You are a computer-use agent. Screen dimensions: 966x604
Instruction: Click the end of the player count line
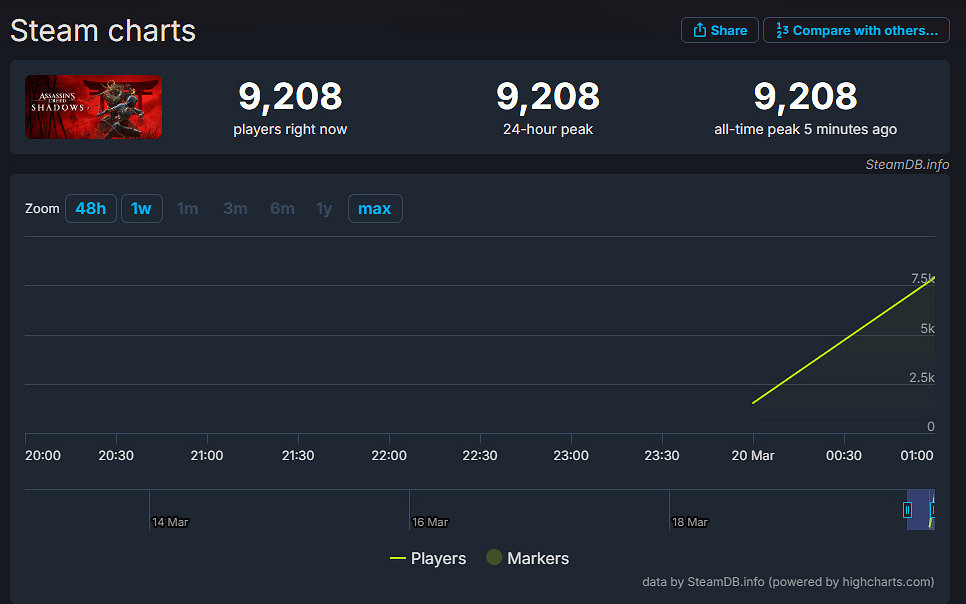click(934, 278)
